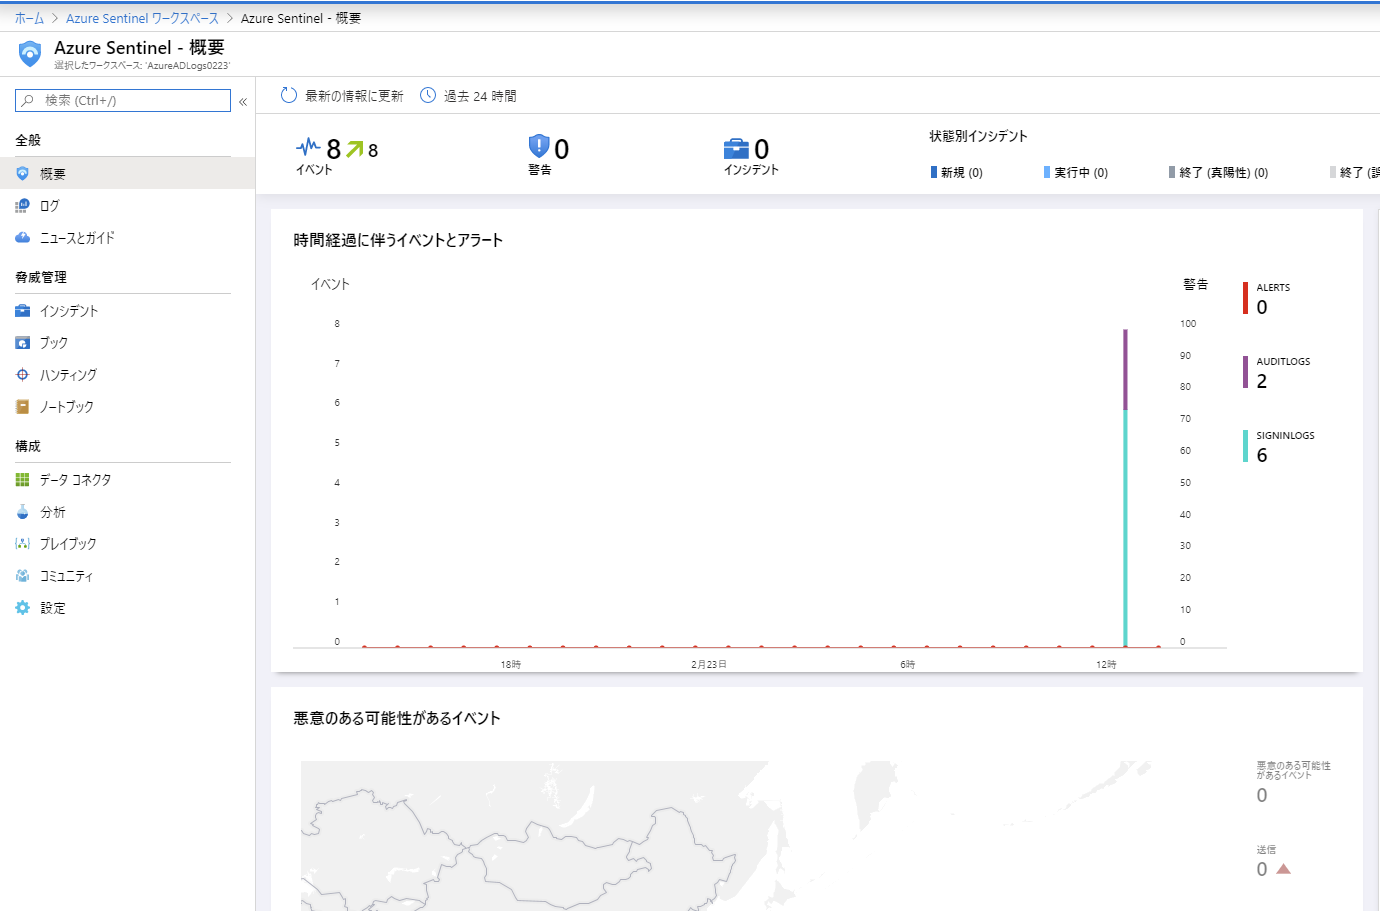
Task: Select 過去 24 時間 time range
Action: point(468,96)
